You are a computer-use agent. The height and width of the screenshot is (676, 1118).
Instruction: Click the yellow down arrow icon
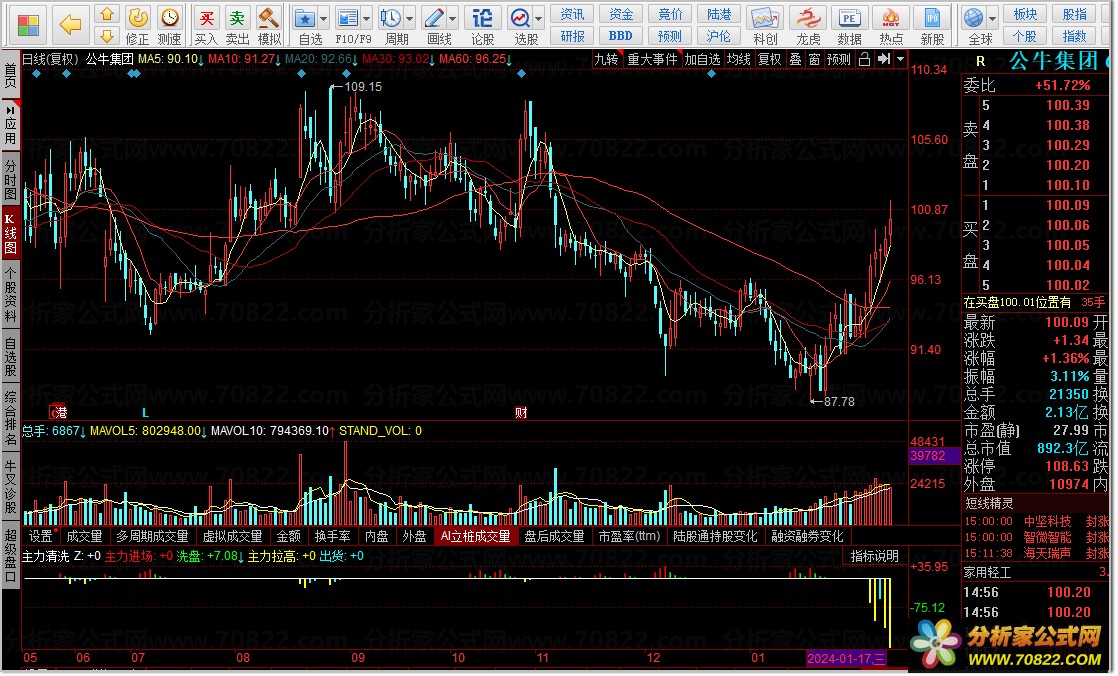pos(106,35)
